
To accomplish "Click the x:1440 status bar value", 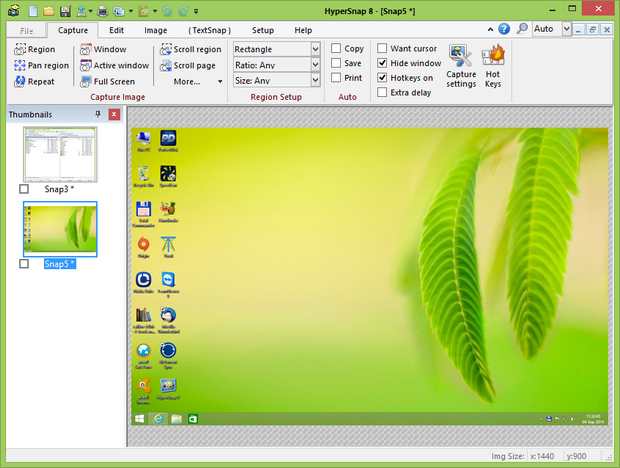I will tap(542, 456).
